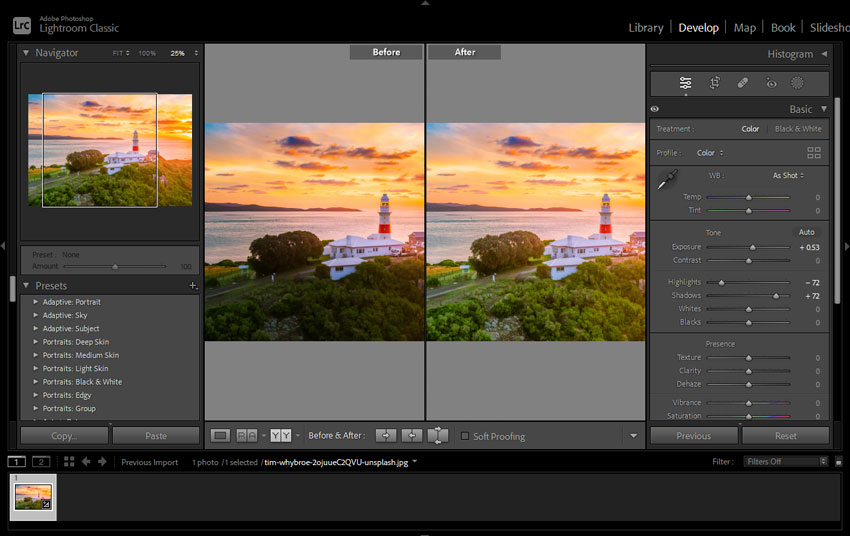Open the Profile Browser grid icon
Image resolution: width=850 pixels, height=536 pixels.
814,153
